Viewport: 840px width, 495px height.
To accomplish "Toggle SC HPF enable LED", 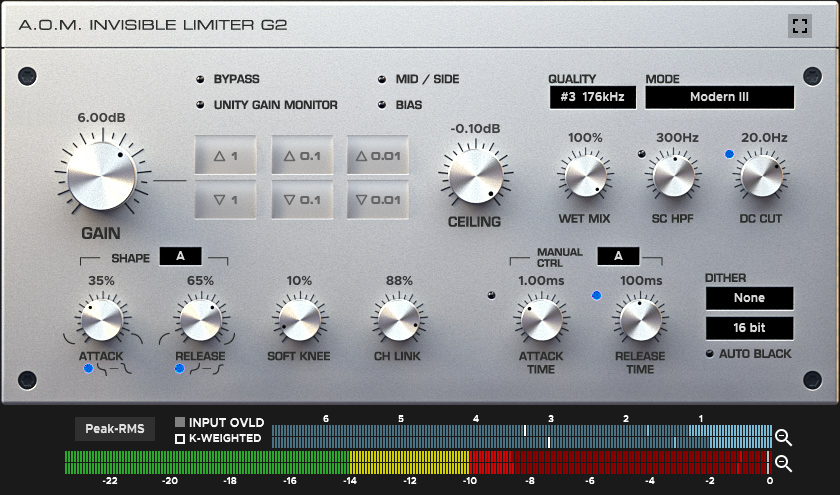I will click(x=641, y=154).
